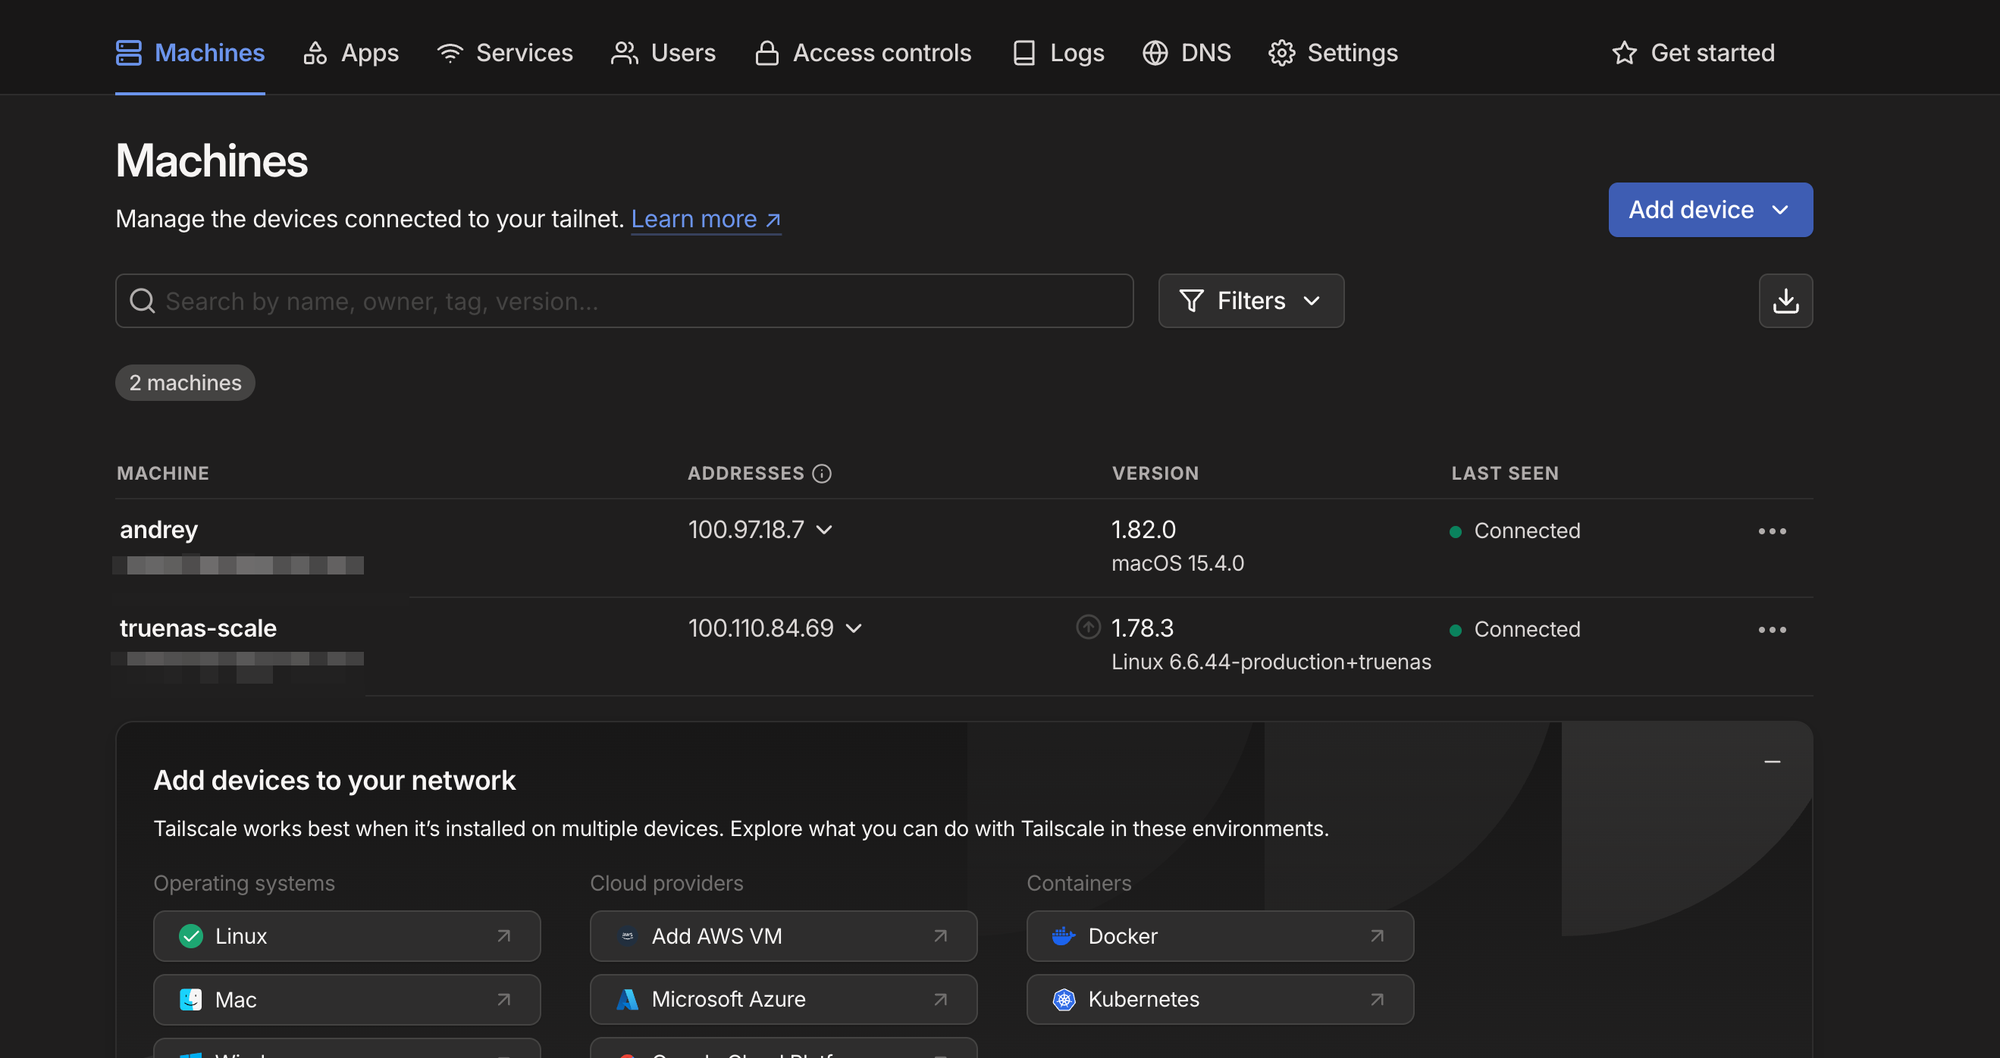
Task: Click the Filters funnel icon
Action: 1192,301
